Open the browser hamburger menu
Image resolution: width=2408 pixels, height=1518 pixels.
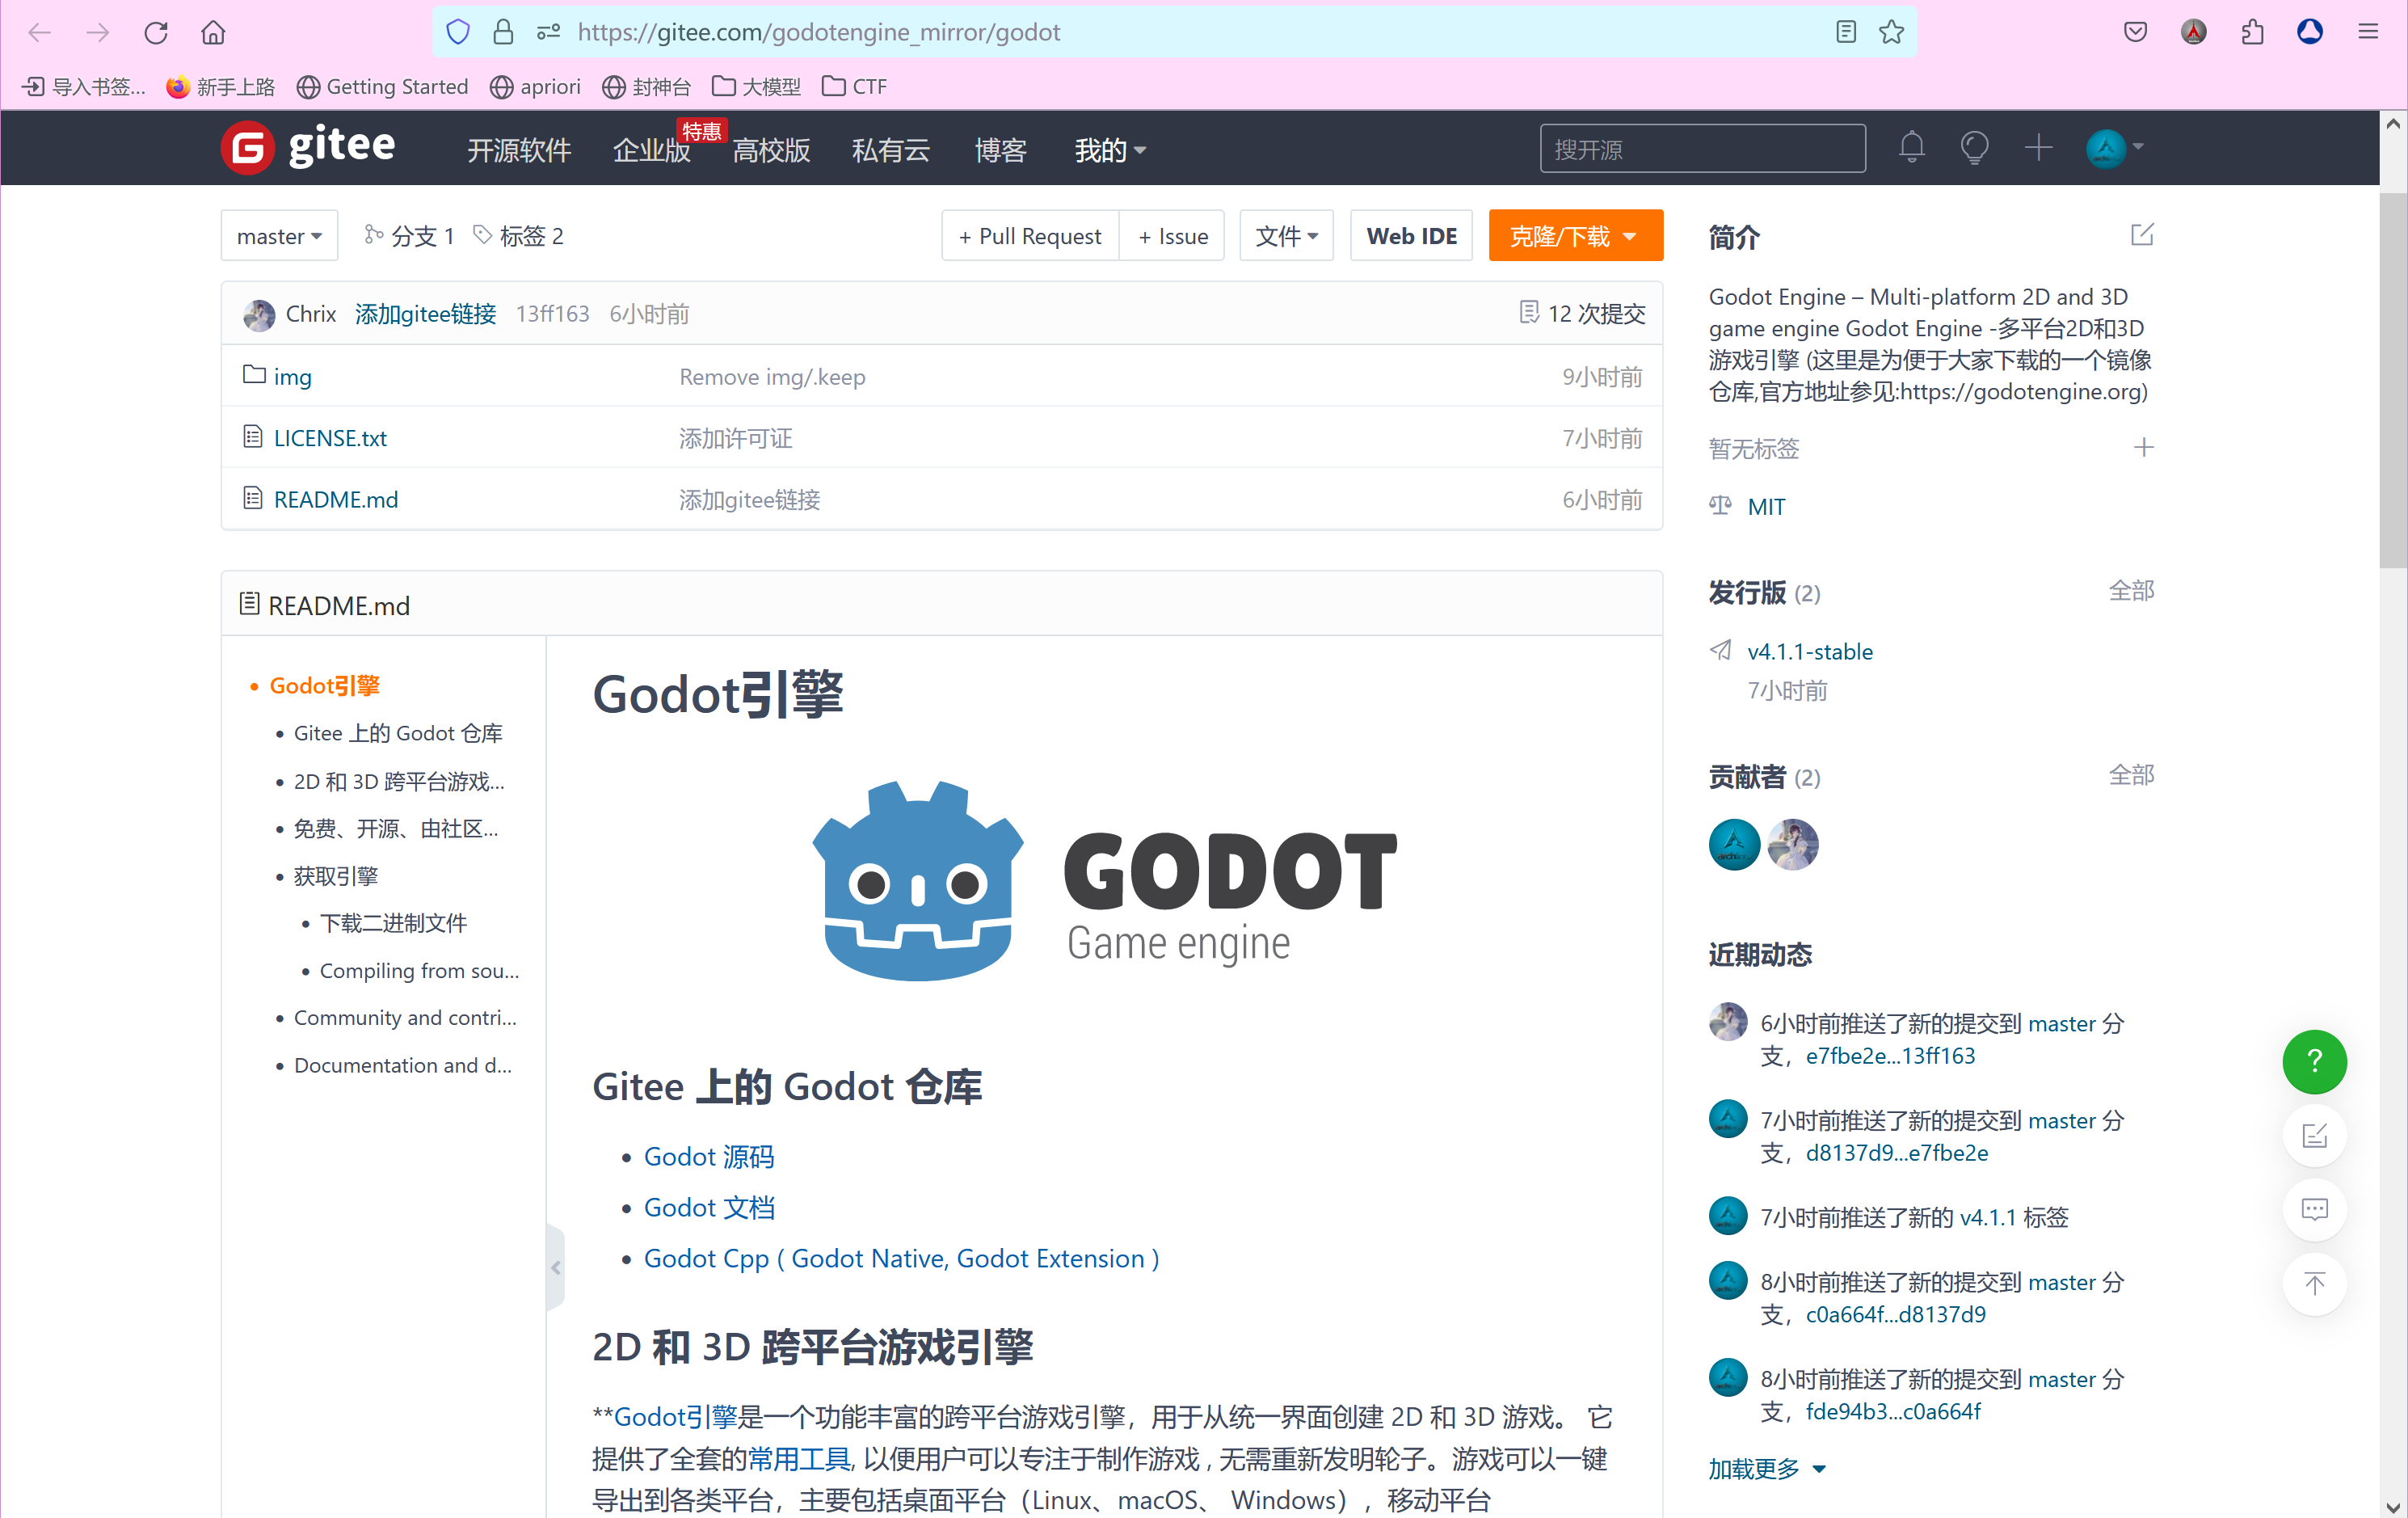pos(2368,32)
